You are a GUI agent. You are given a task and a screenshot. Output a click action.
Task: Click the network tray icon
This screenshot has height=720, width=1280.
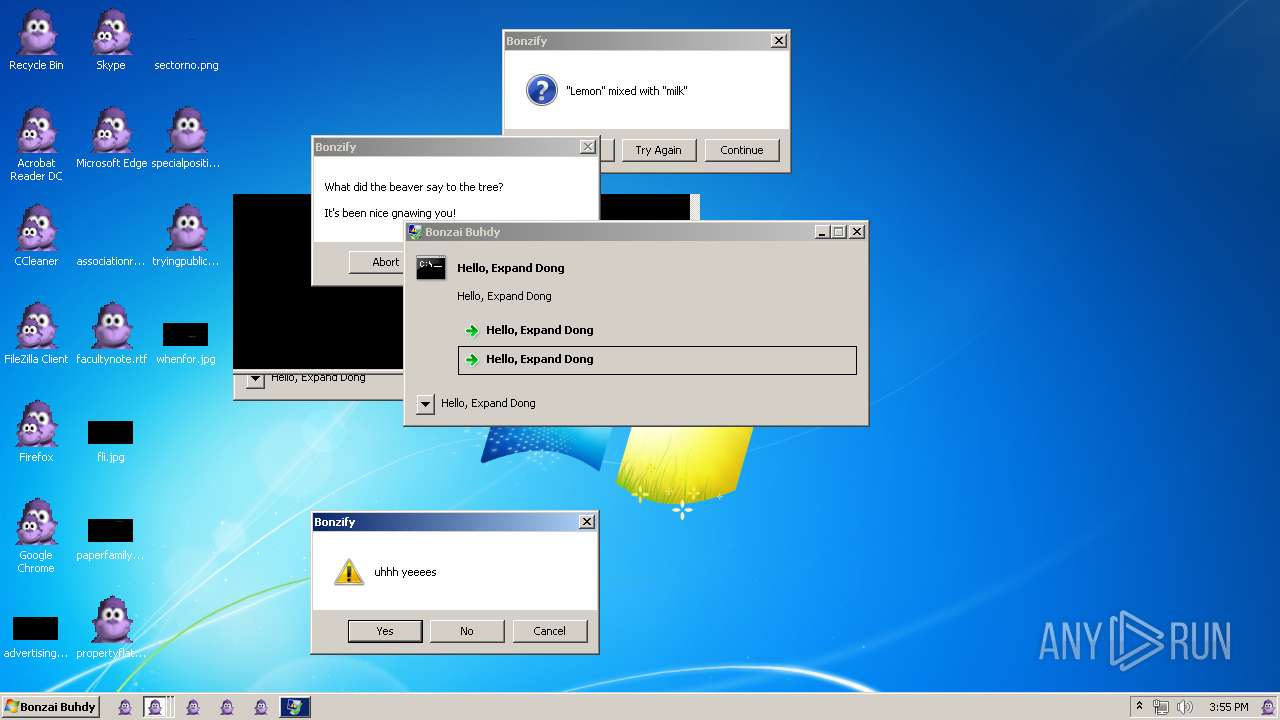[x=1161, y=707]
